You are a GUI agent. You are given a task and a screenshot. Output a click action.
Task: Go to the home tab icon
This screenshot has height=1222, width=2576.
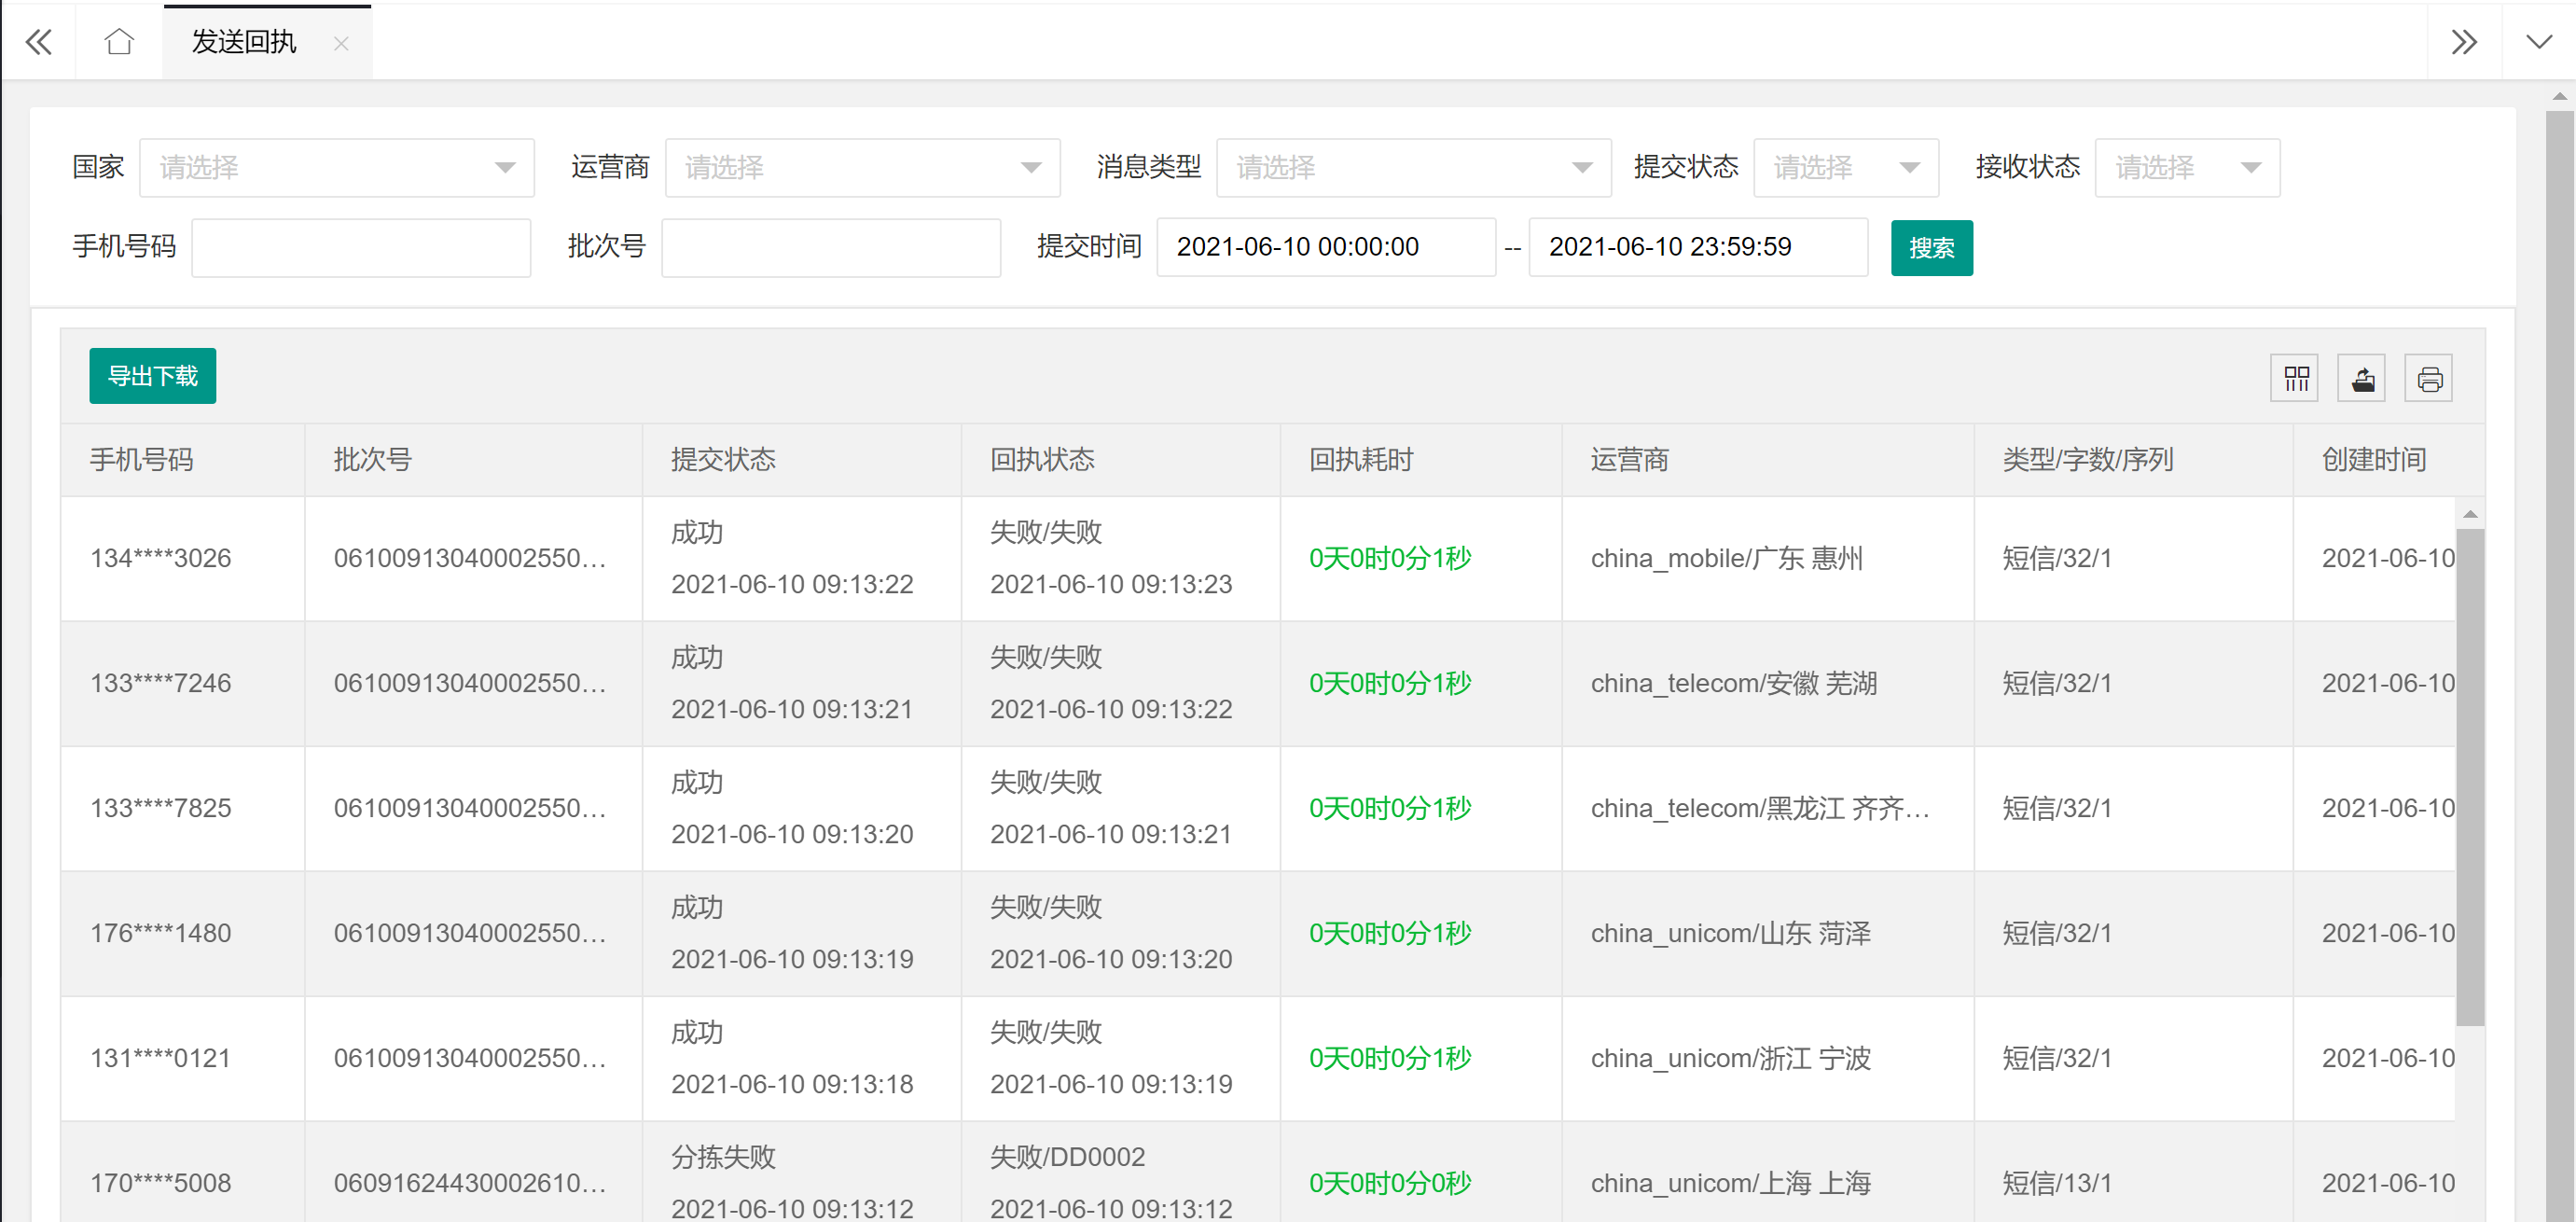tap(119, 42)
